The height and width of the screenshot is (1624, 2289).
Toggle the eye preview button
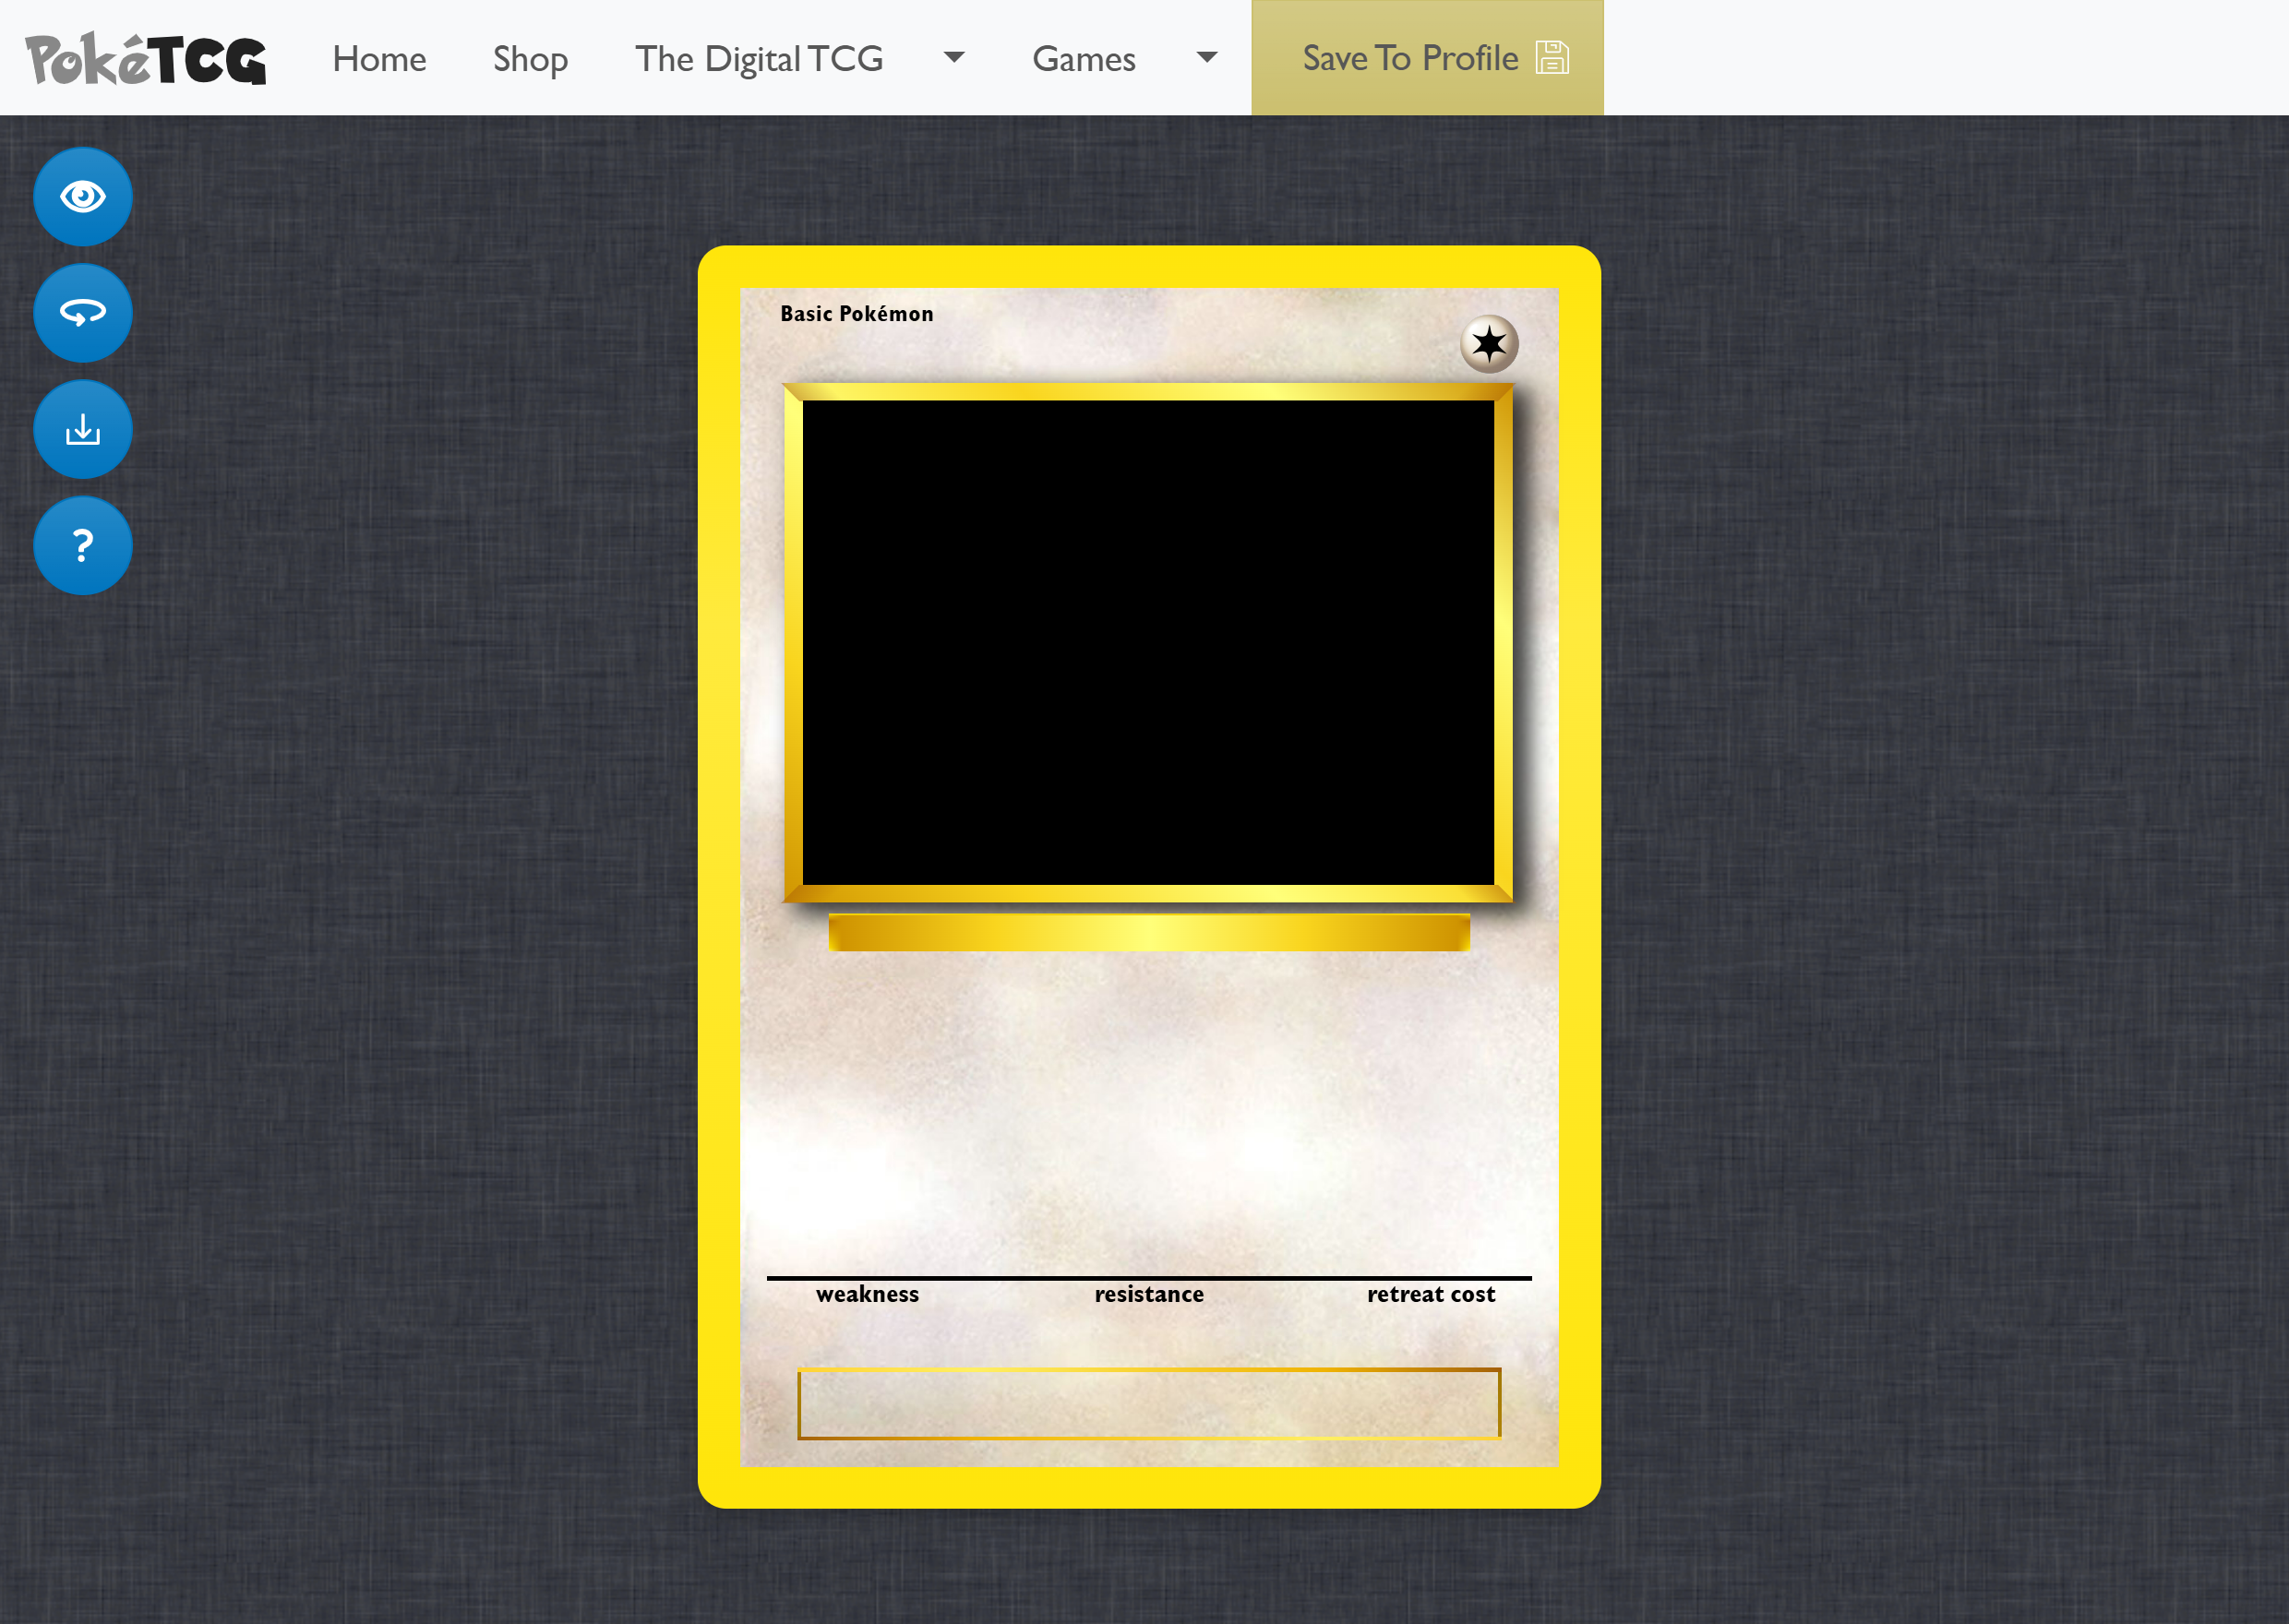click(x=83, y=197)
